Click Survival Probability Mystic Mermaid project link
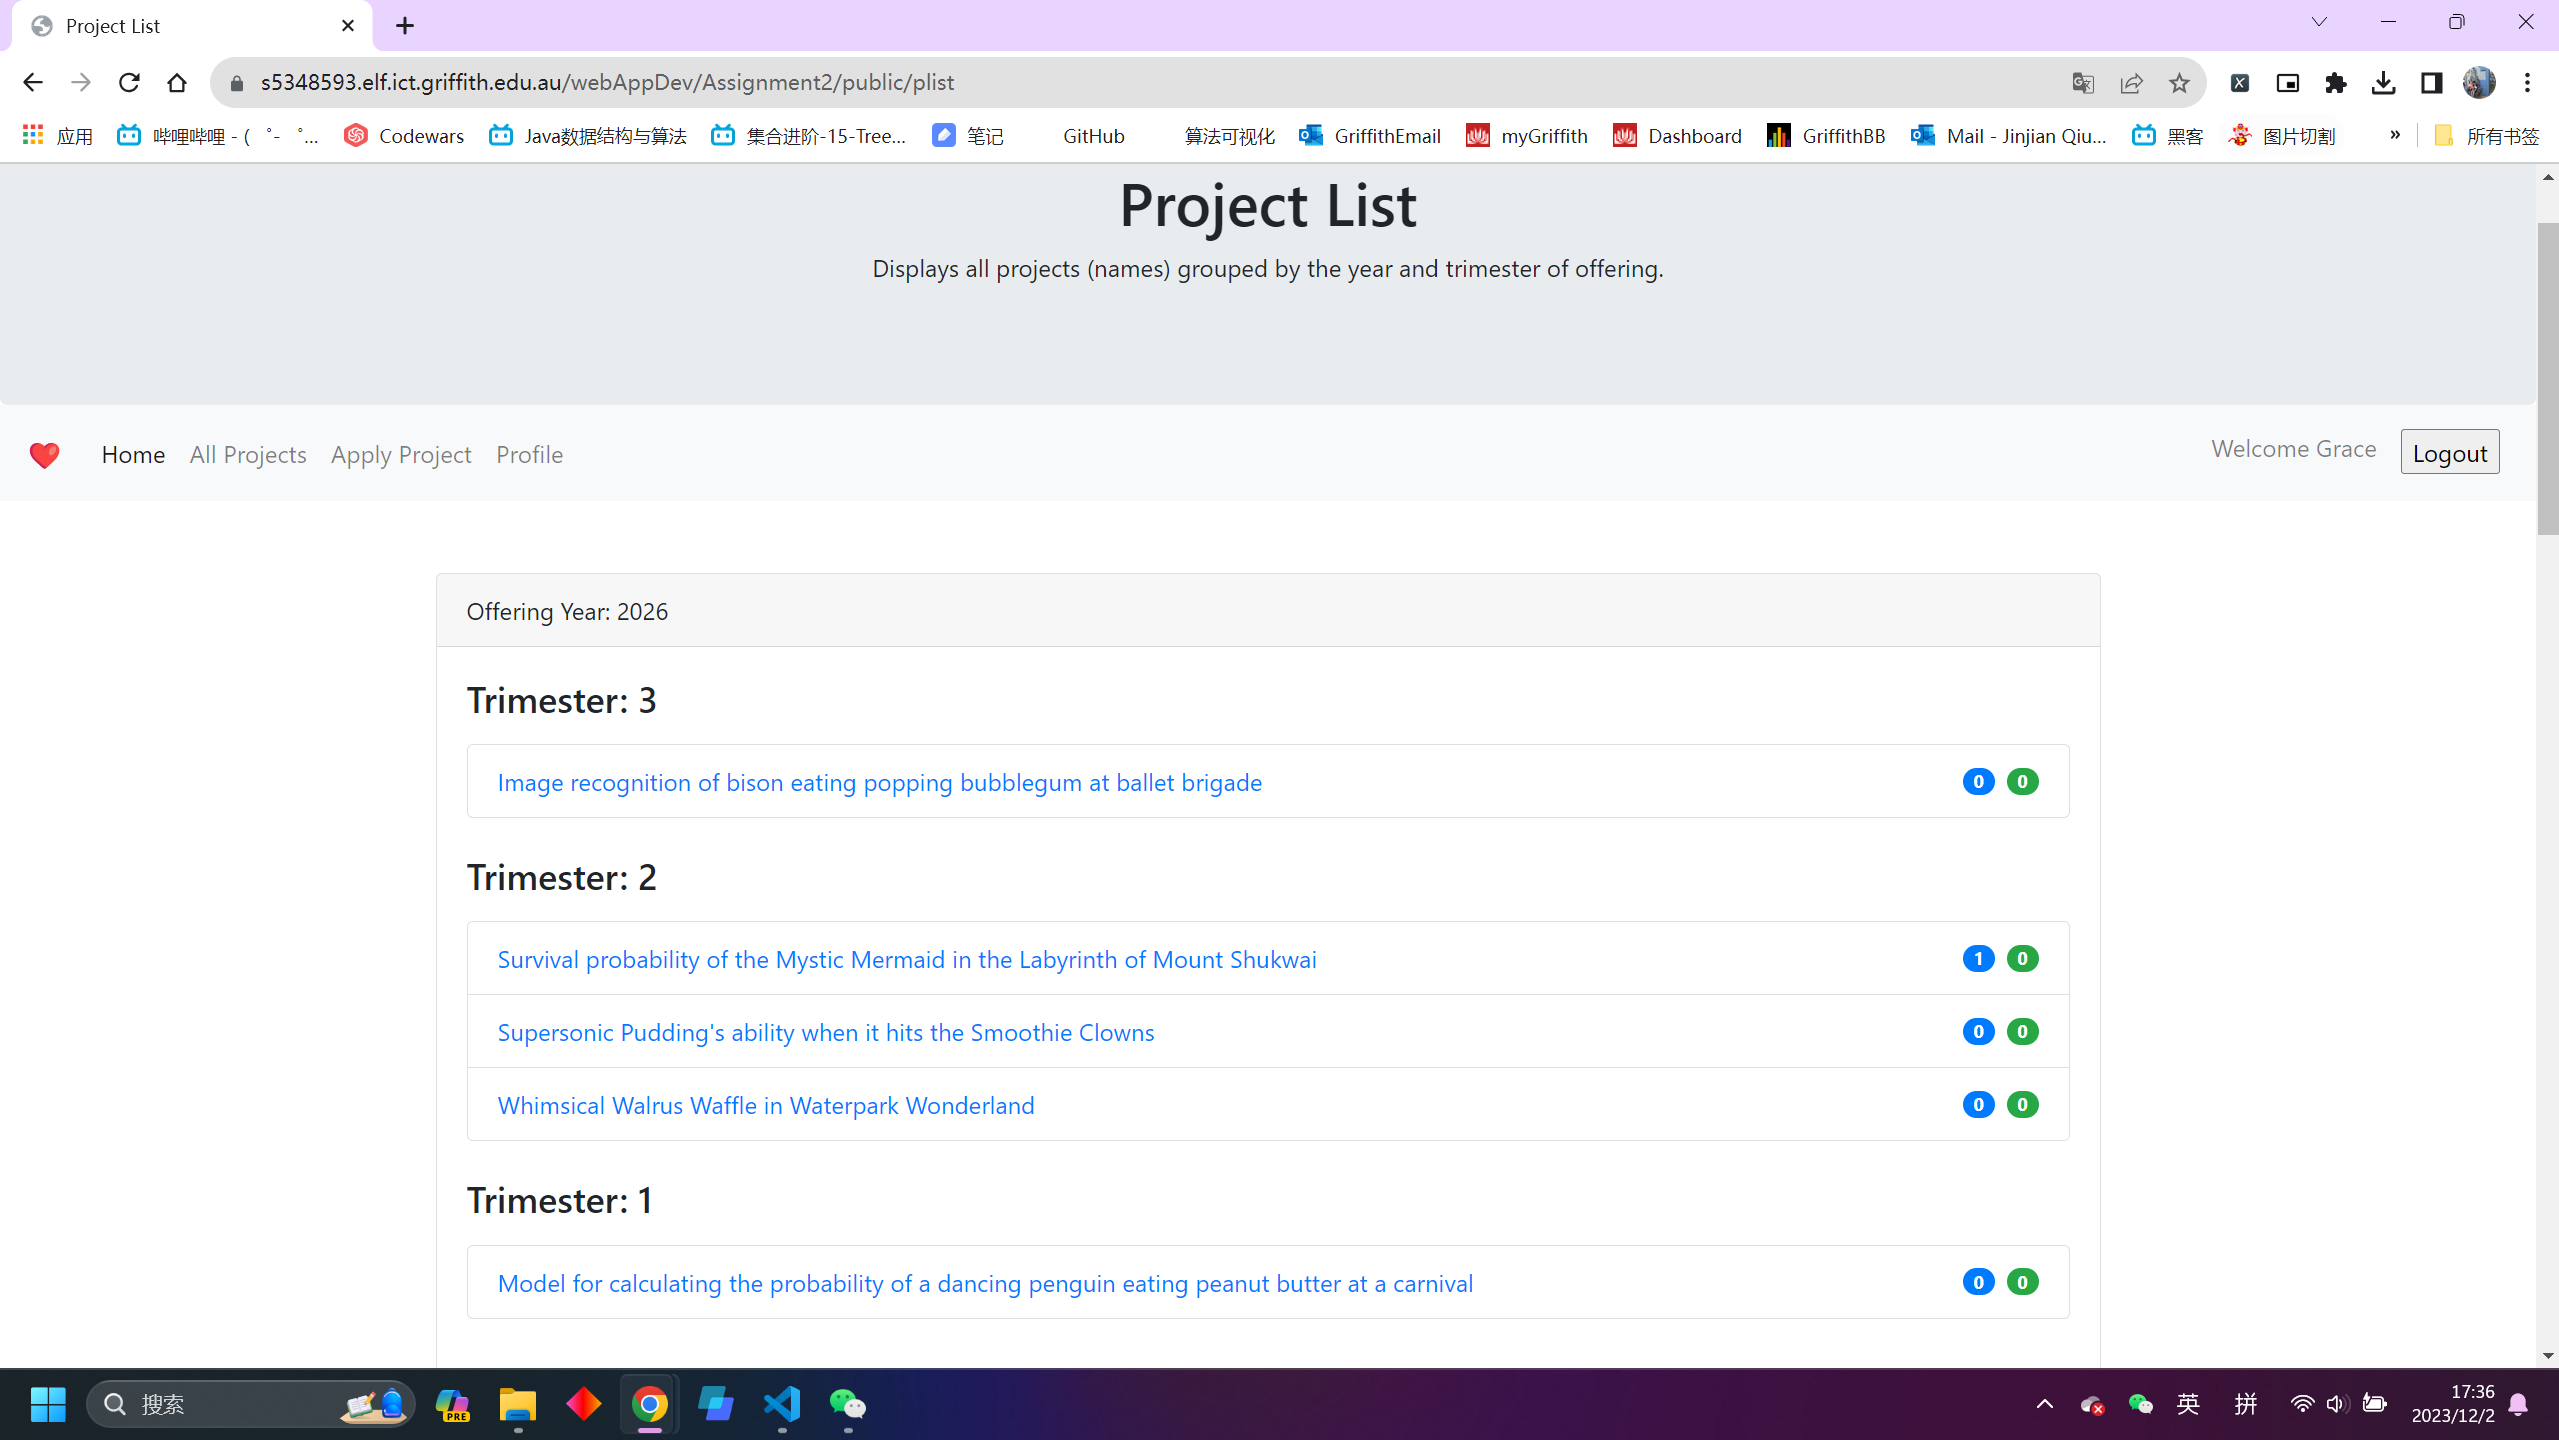This screenshot has height=1440, width=2559. click(907, 958)
